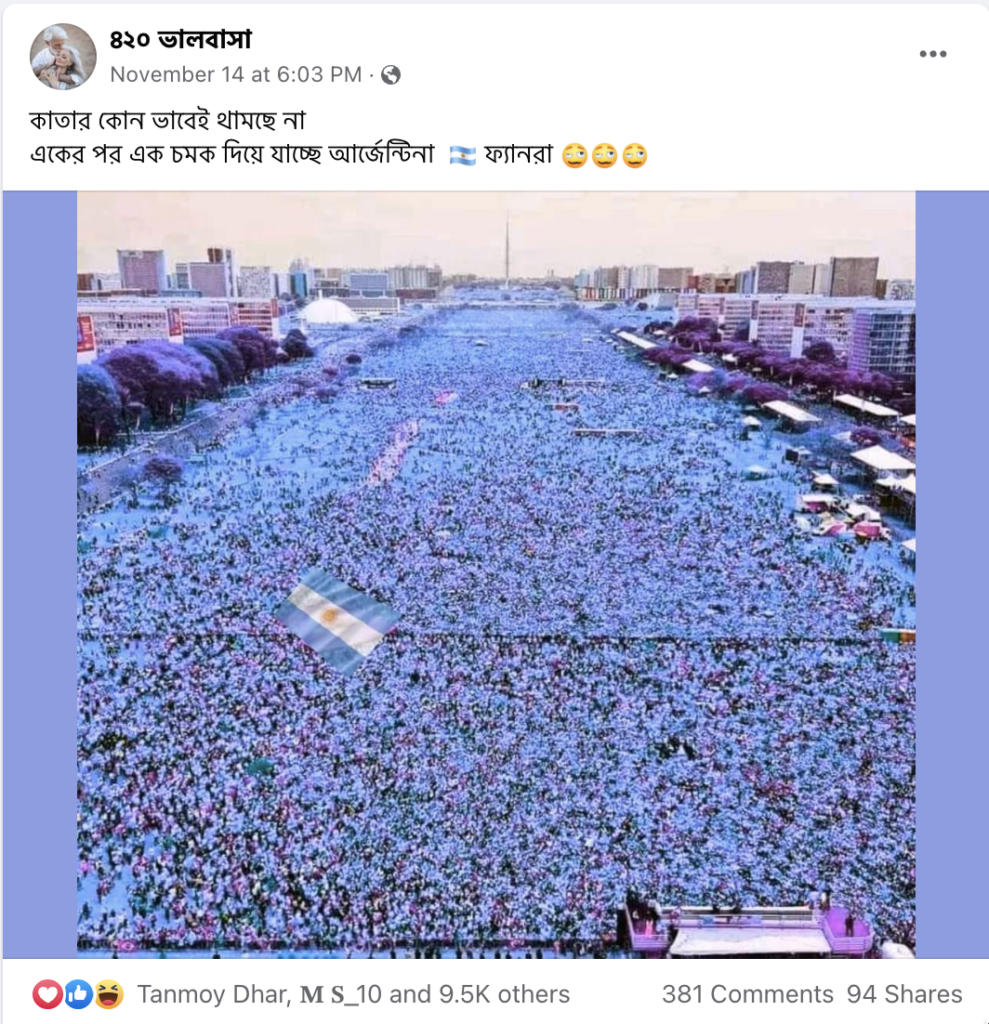View the 94 Shares list
The width and height of the screenshot is (989, 1024).
(904, 995)
